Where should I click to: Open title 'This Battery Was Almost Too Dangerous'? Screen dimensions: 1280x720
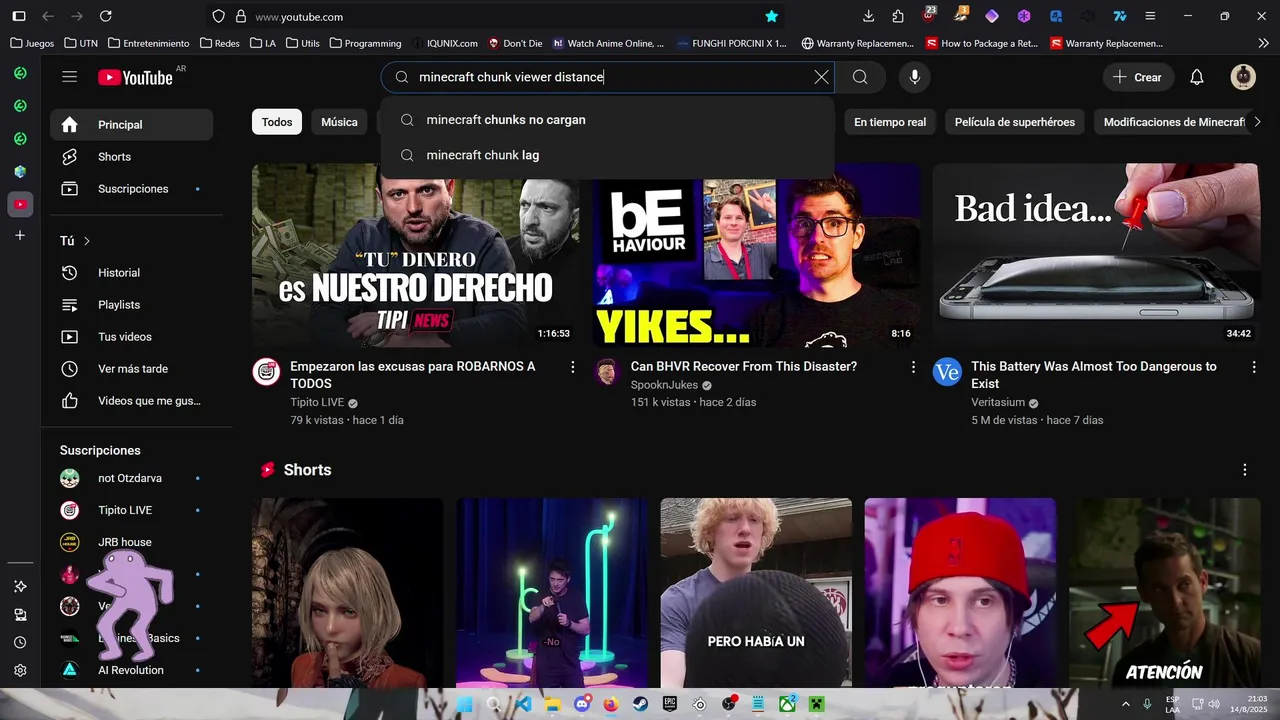pos(1094,375)
